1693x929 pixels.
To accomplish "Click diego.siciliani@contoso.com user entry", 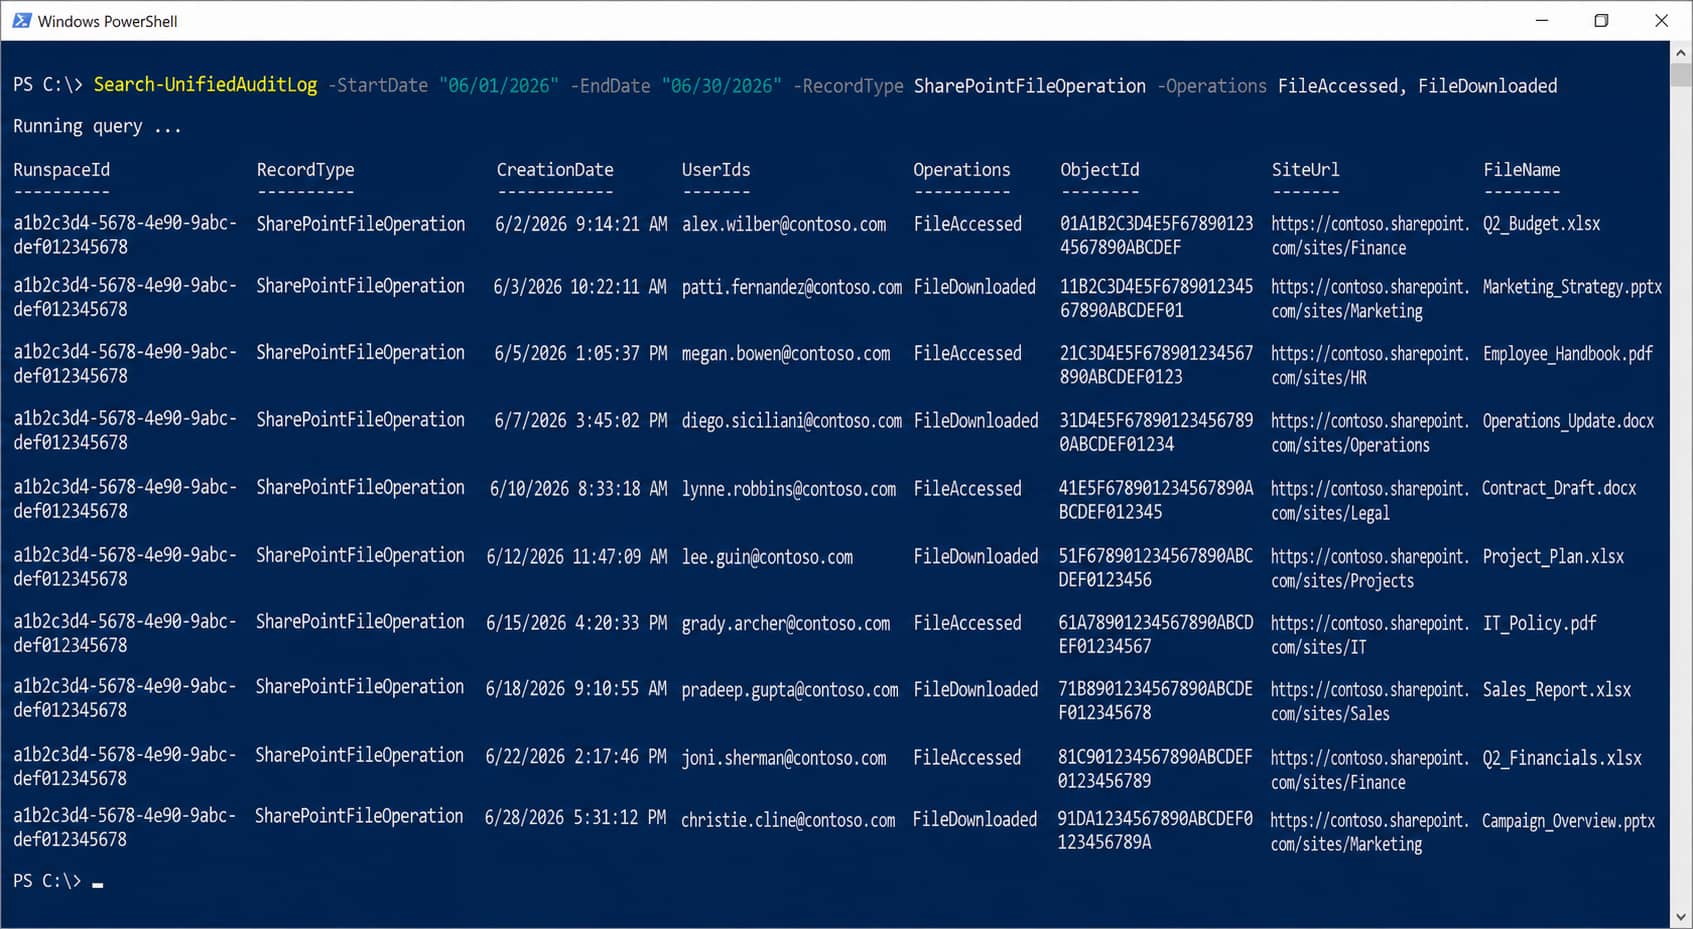I will pos(792,421).
